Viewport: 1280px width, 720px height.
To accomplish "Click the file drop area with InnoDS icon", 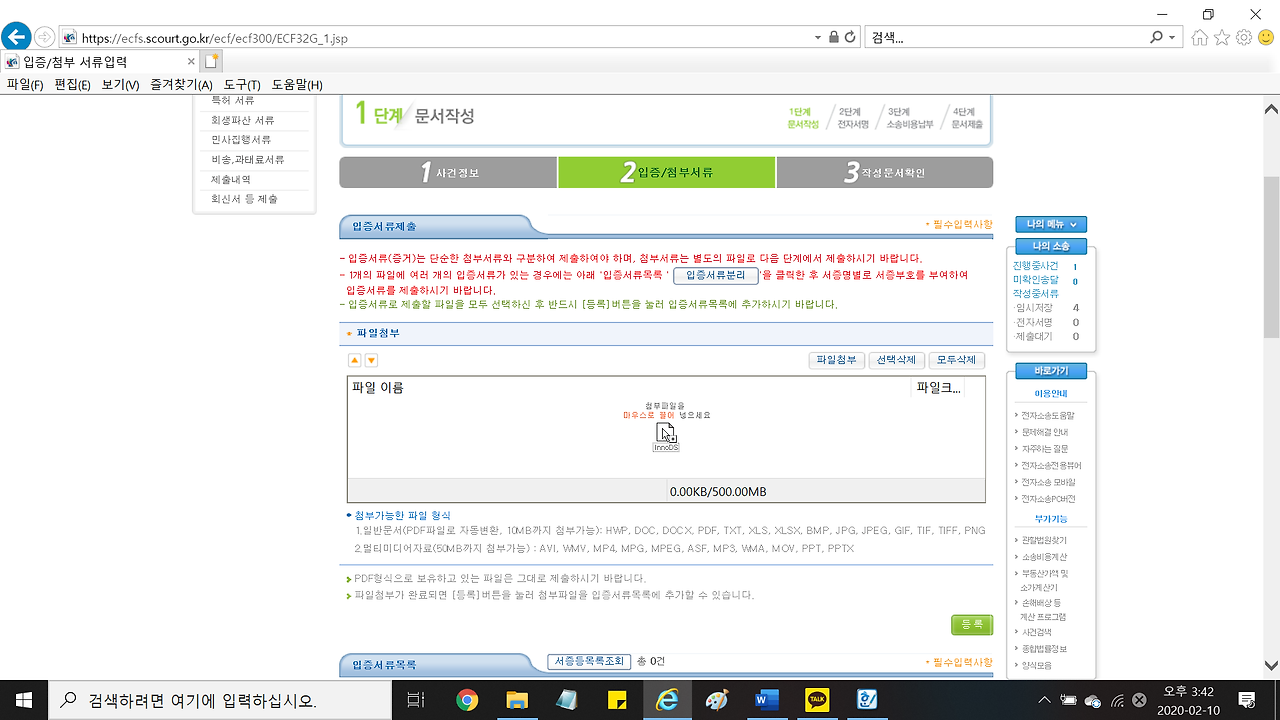I will pos(666,437).
